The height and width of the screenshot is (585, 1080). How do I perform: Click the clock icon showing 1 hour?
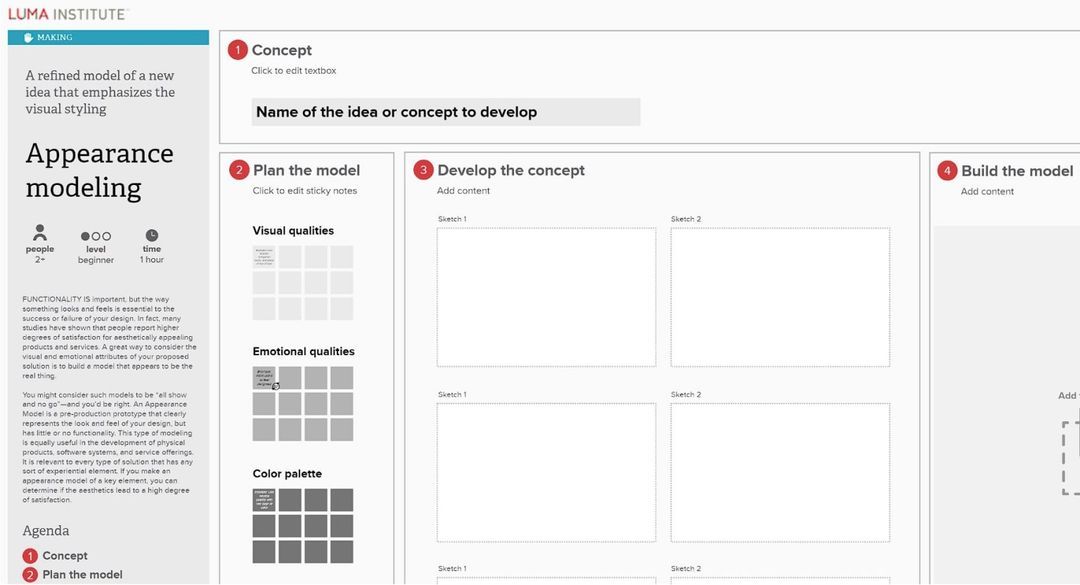pos(151,235)
